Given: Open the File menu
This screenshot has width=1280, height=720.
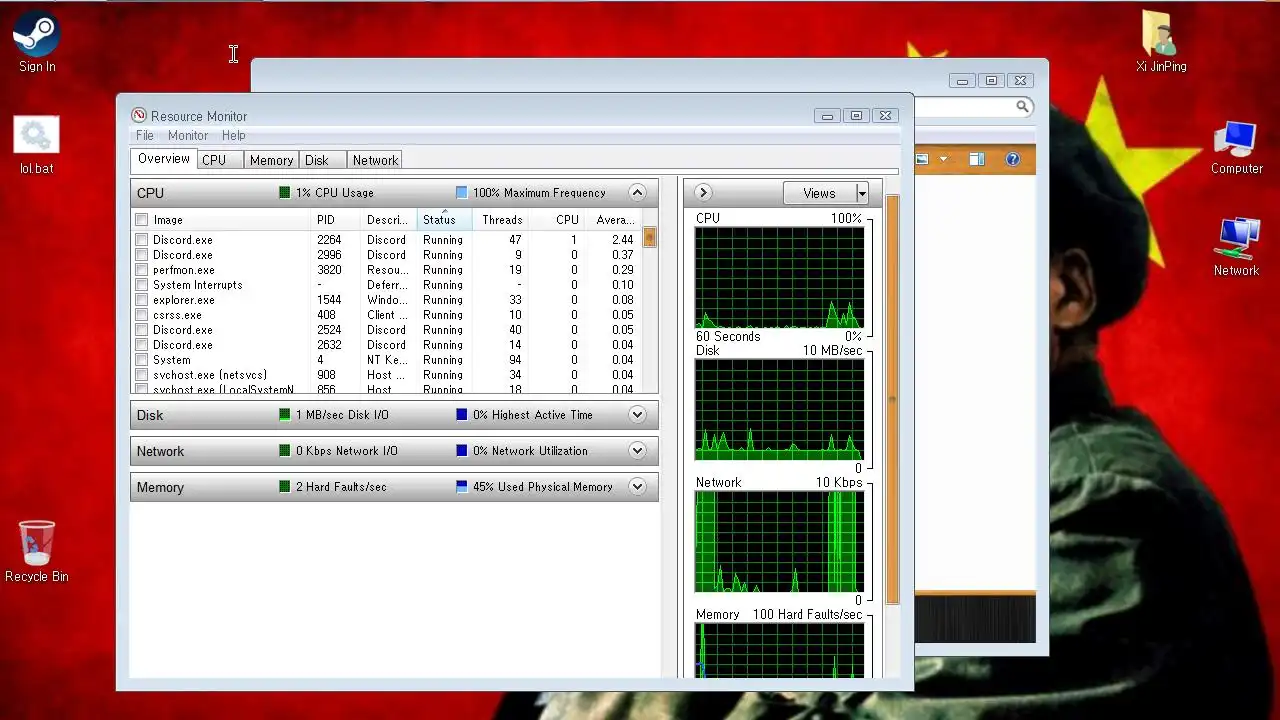Looking at the screenshot, I should (x=145, y=135).
